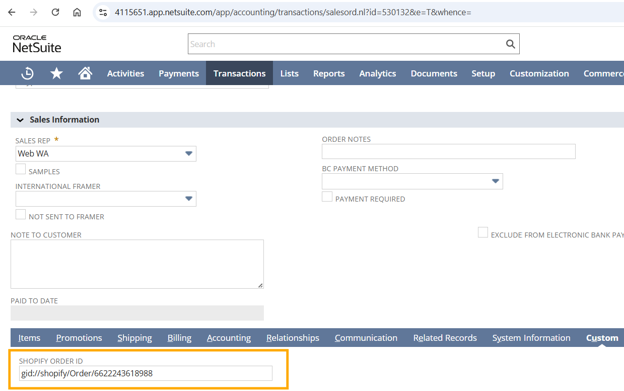Click the Oracle NetSuite logo

pos(37,44)
